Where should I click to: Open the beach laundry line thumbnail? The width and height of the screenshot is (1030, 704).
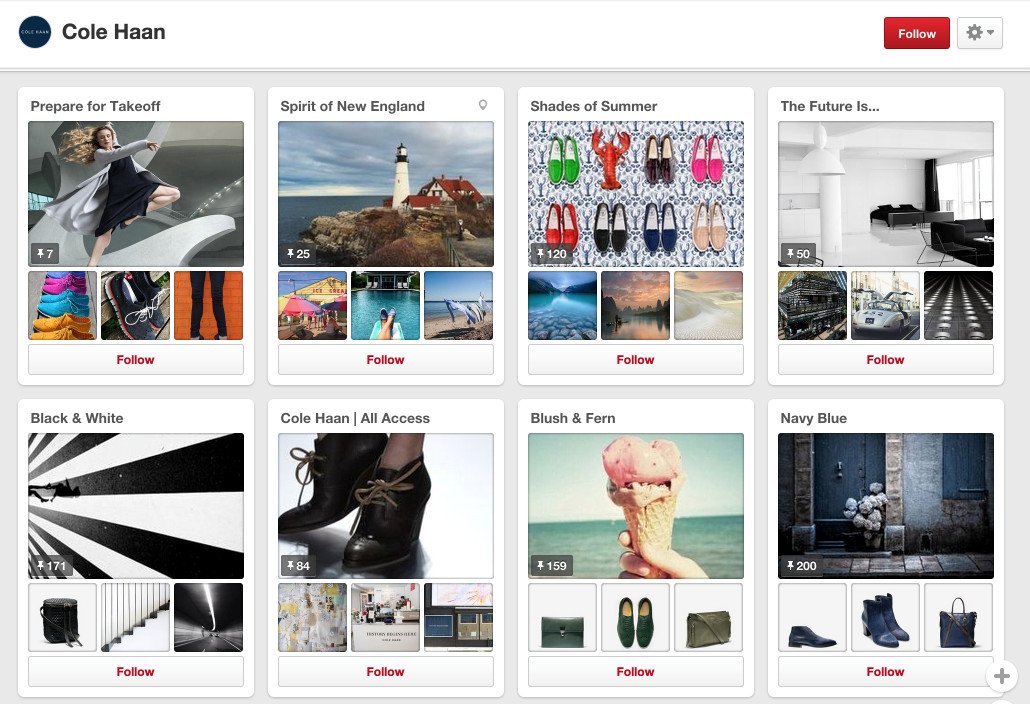459,305
